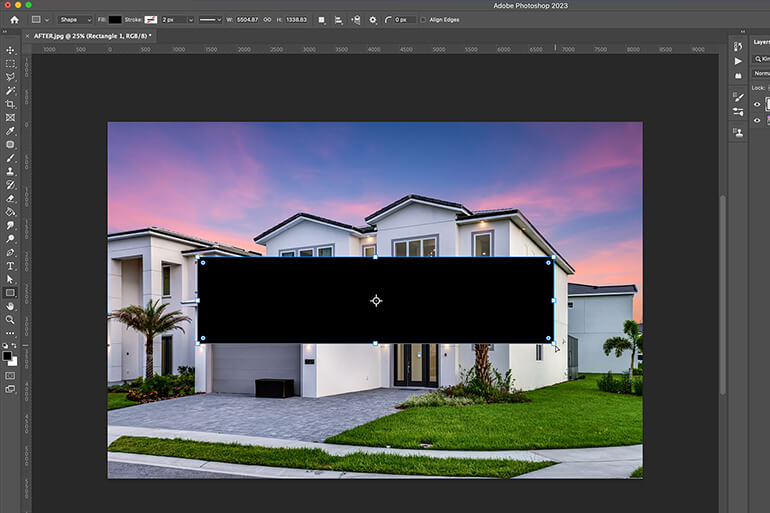
Task: Open the layer blend mode Normal dropdown
Action: [762, 73]
